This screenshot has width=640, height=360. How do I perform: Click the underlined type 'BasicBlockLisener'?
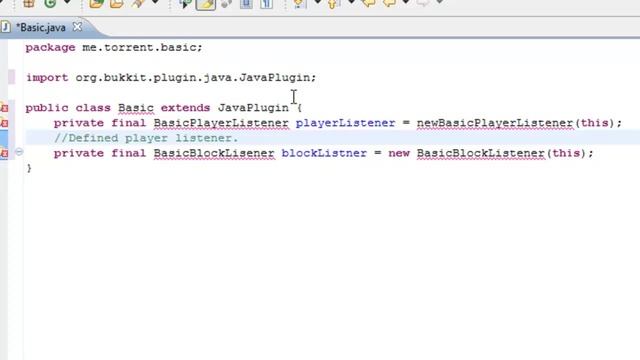[x=214, y=153]
